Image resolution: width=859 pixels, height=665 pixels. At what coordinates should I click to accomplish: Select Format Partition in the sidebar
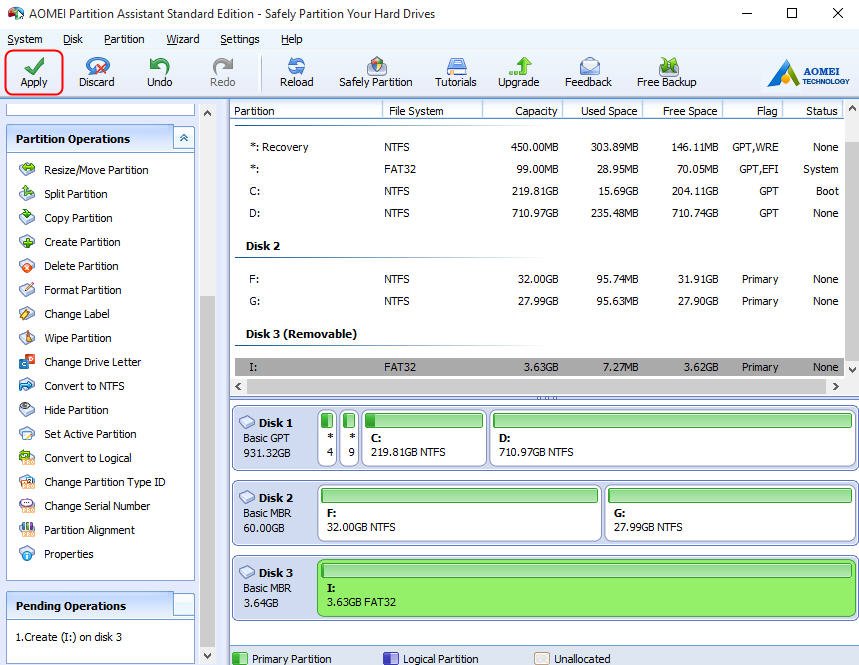[82, 290]
